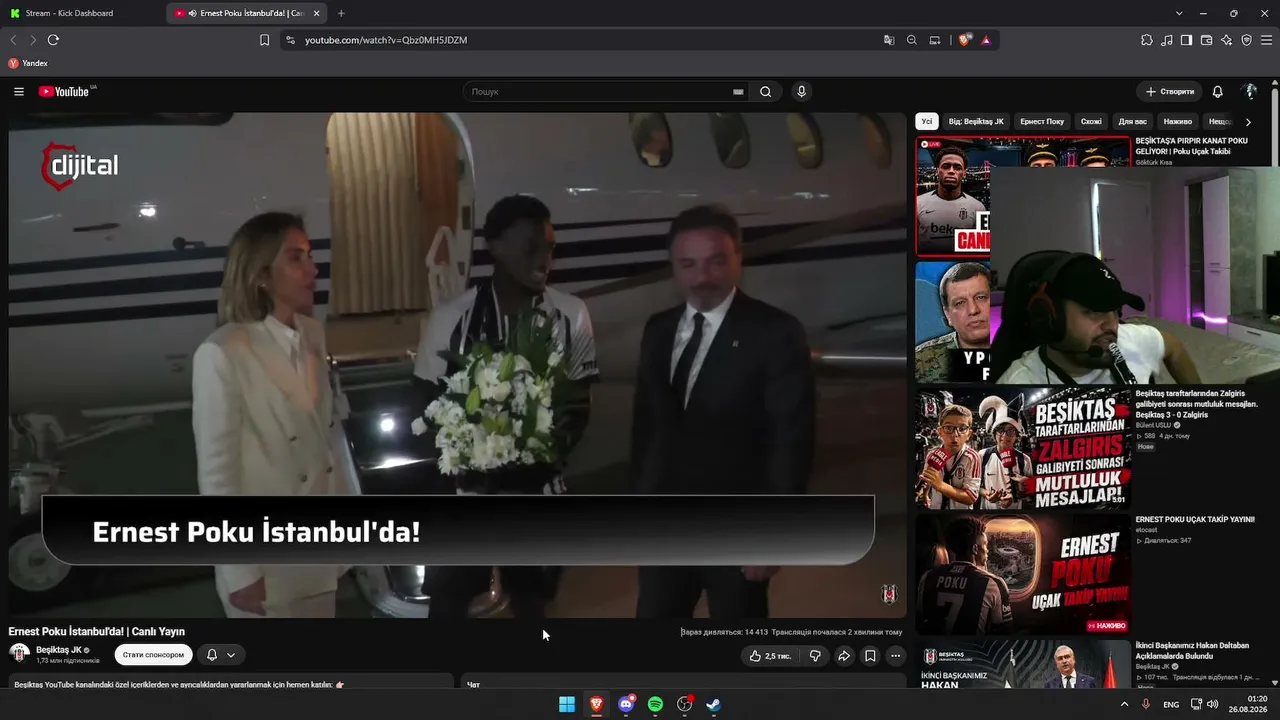Open the Brave Wallet icon
Screen dimensions: 1280x720
click(1206, 40)
